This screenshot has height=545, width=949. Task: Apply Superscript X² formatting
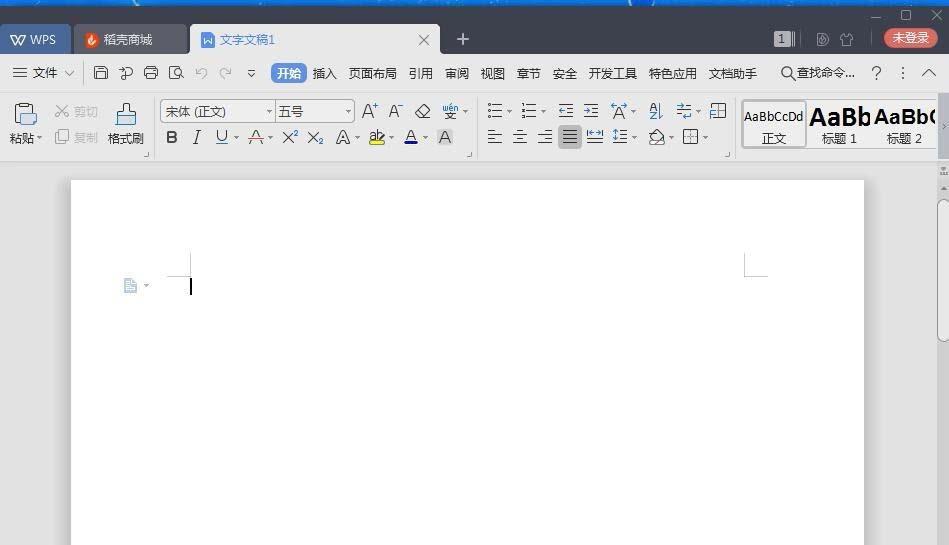click(290, 137)
